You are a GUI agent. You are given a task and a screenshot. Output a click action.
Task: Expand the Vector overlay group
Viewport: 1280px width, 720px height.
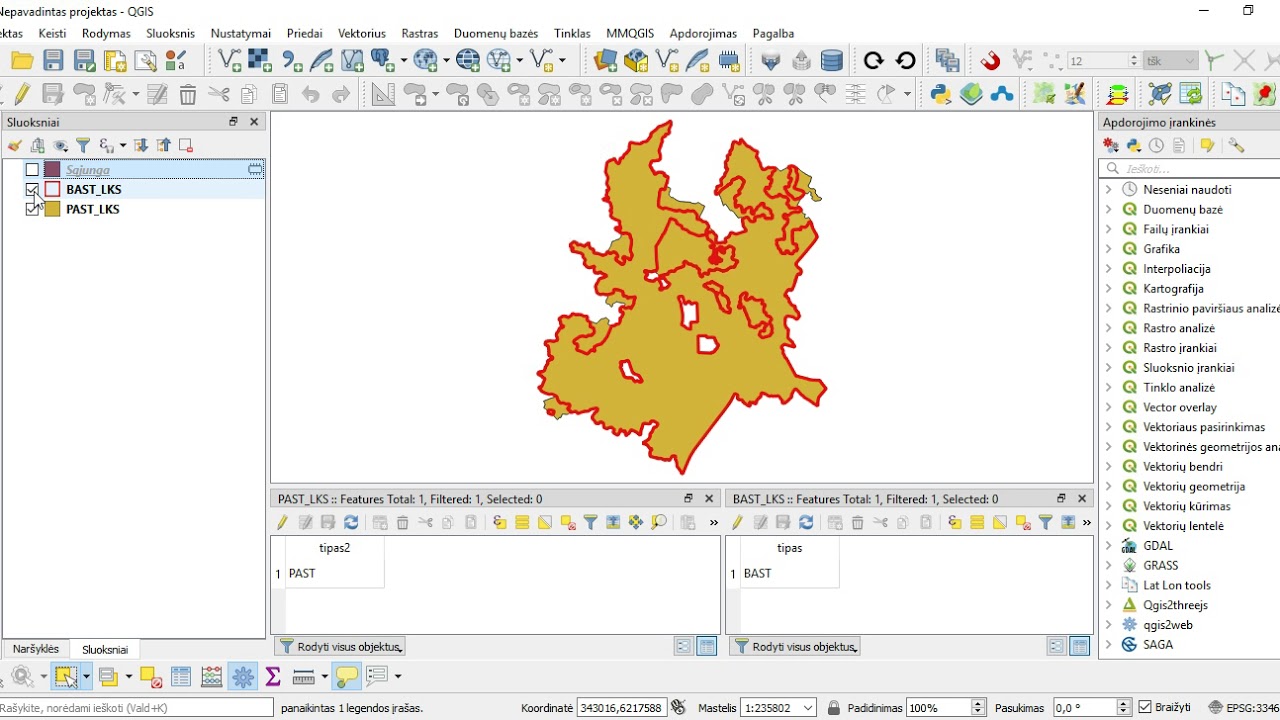point(1108,407)
